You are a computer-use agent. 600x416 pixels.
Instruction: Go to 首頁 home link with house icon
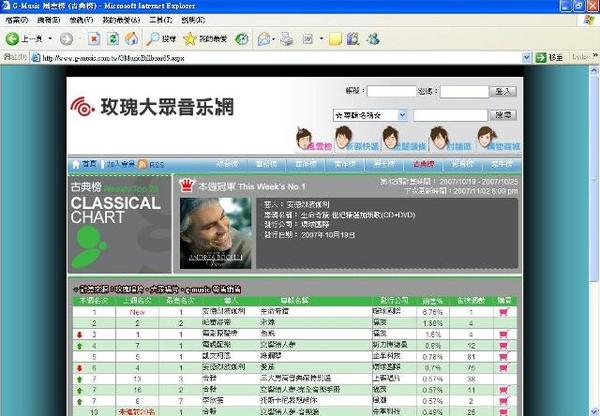coord(85,164)
